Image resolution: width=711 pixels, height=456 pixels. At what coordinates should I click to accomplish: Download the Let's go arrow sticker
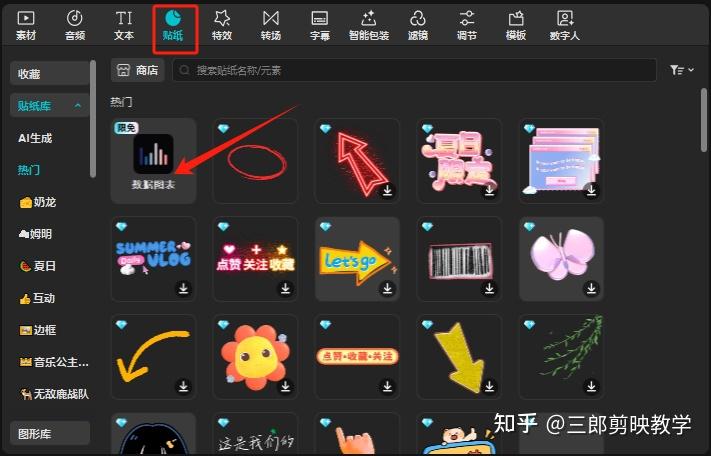387,288
